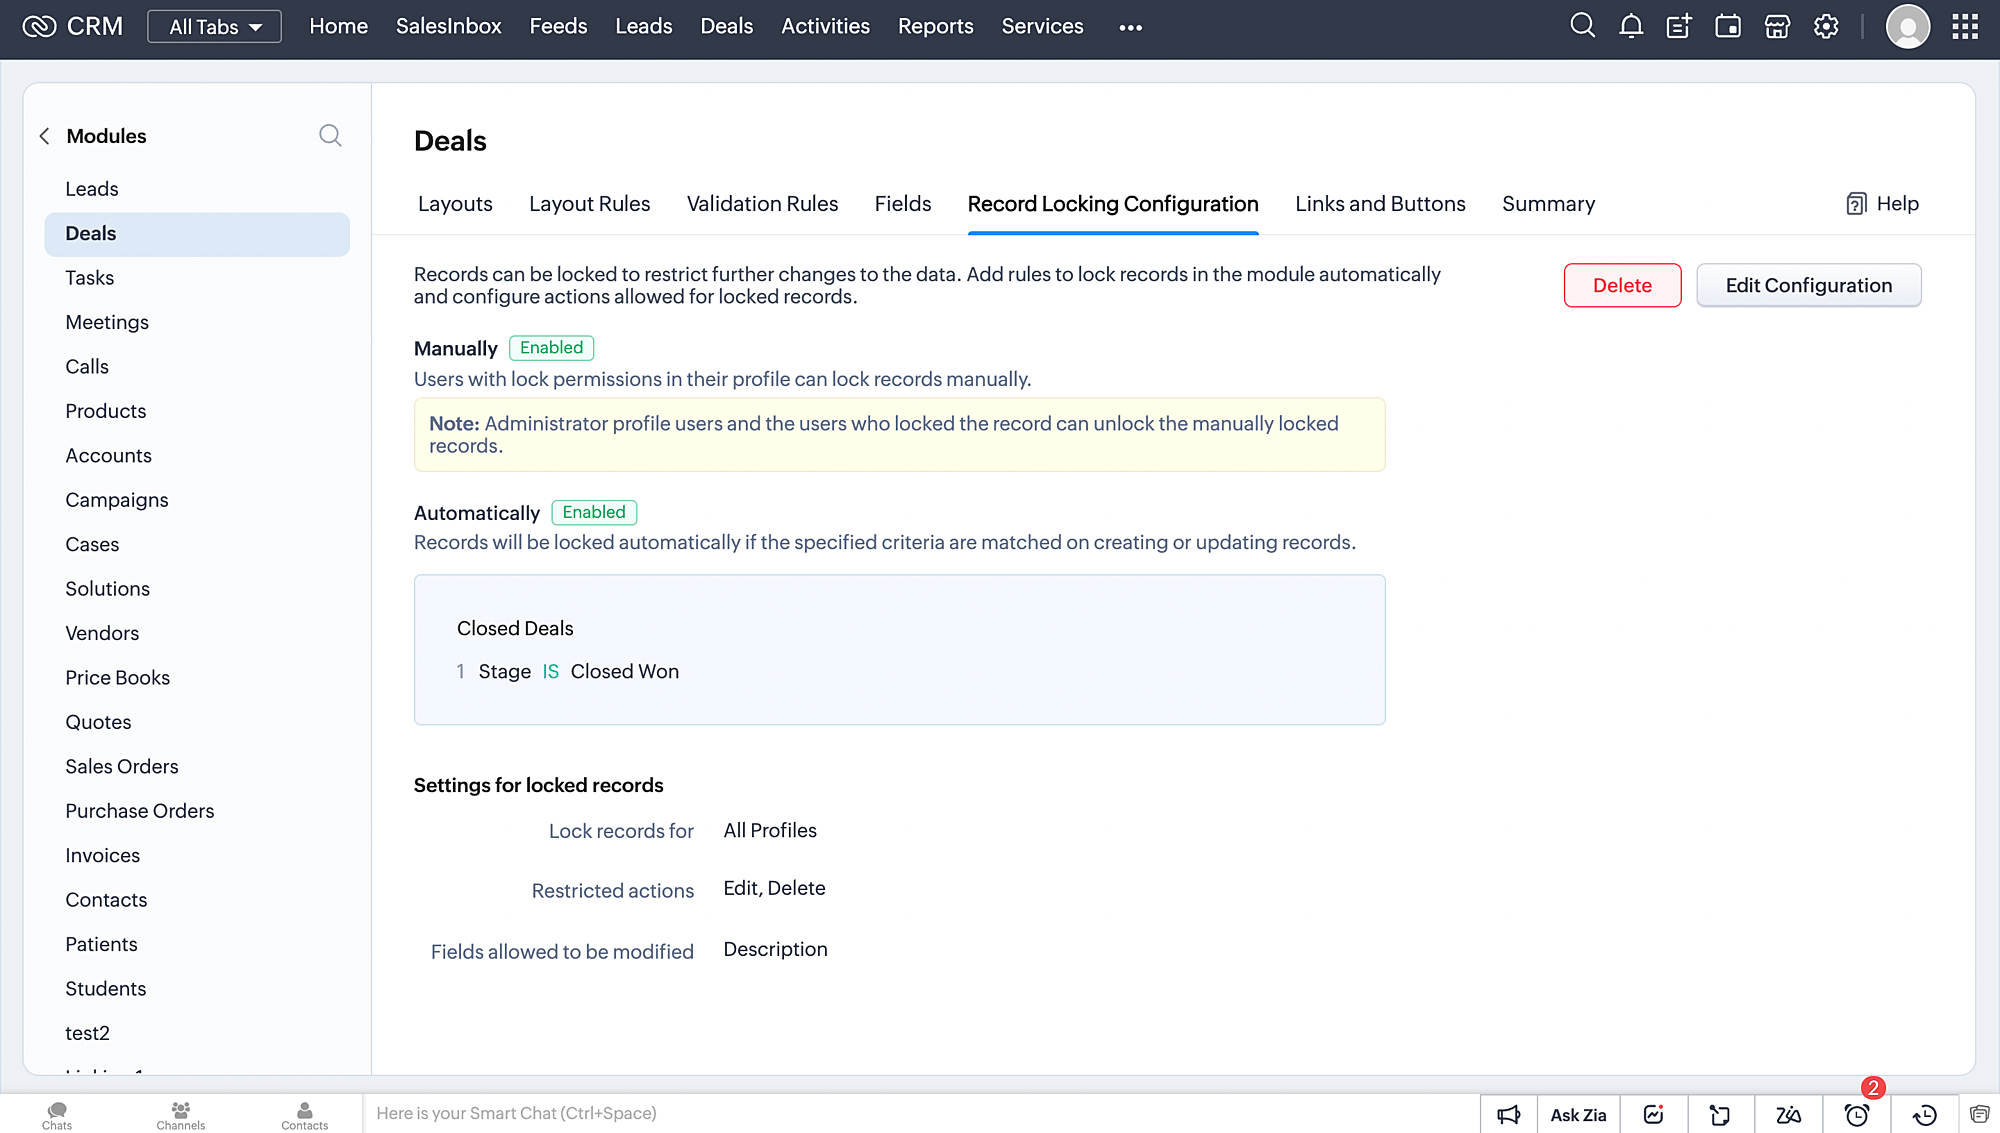This screenshot has width=2000, height=1133.
Task: Select Accounts in the modules list
Action: (108, 455)
